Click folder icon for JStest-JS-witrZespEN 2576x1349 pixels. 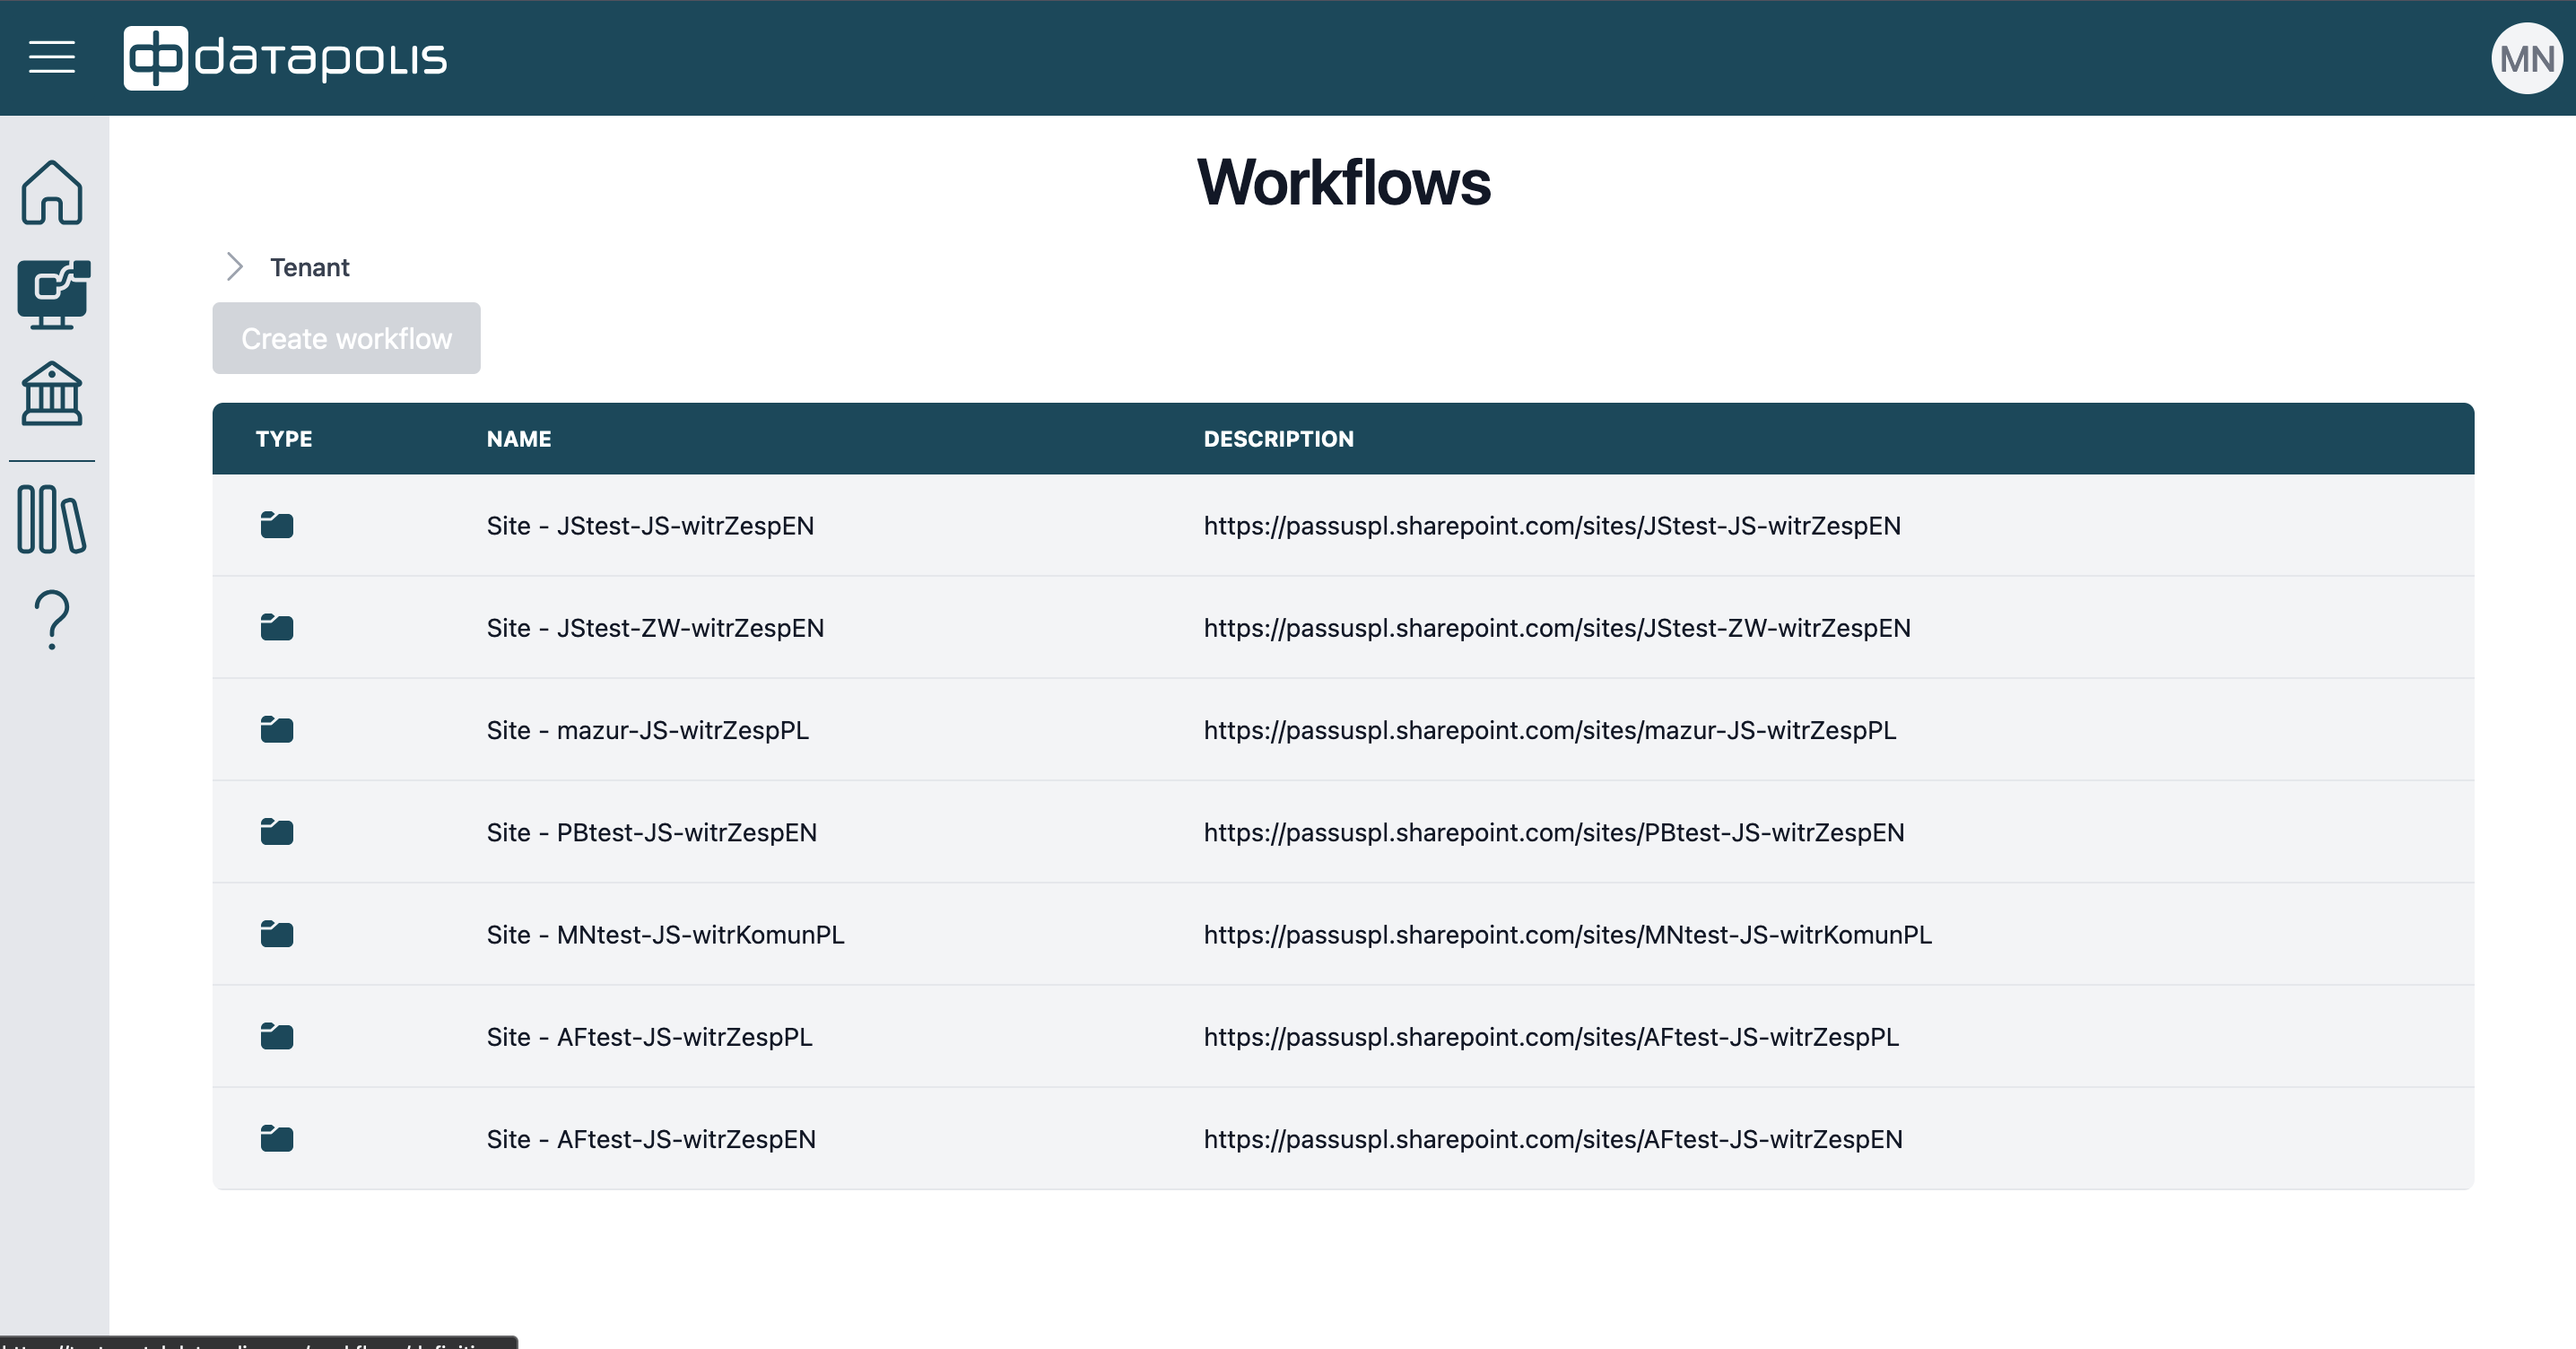tap(277, 525)
